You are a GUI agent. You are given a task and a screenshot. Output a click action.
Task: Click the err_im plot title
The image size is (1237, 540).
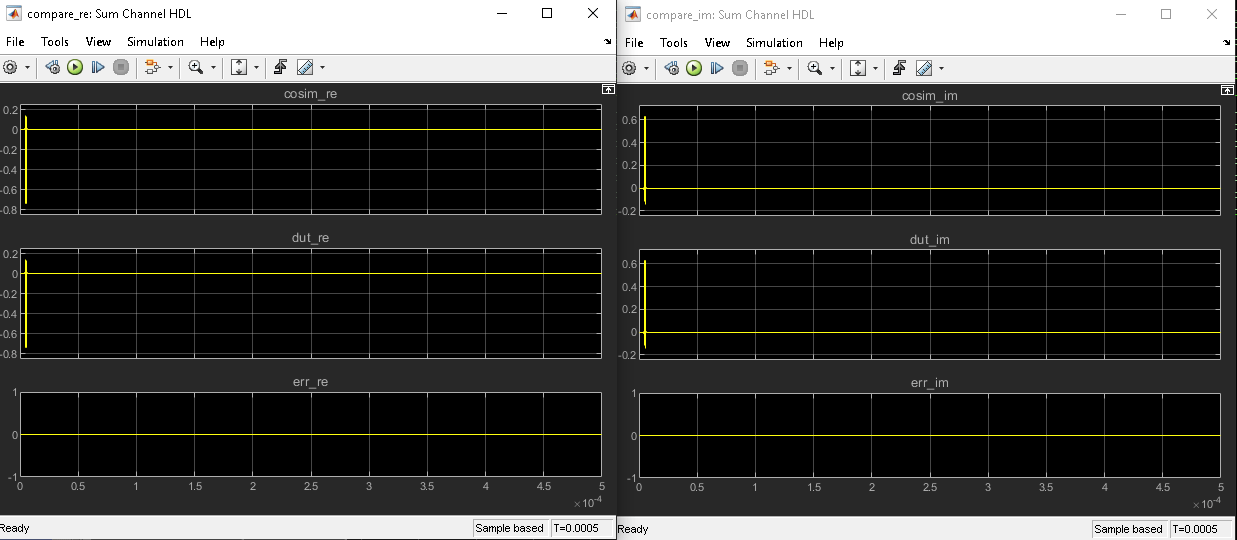pos(929,383)
